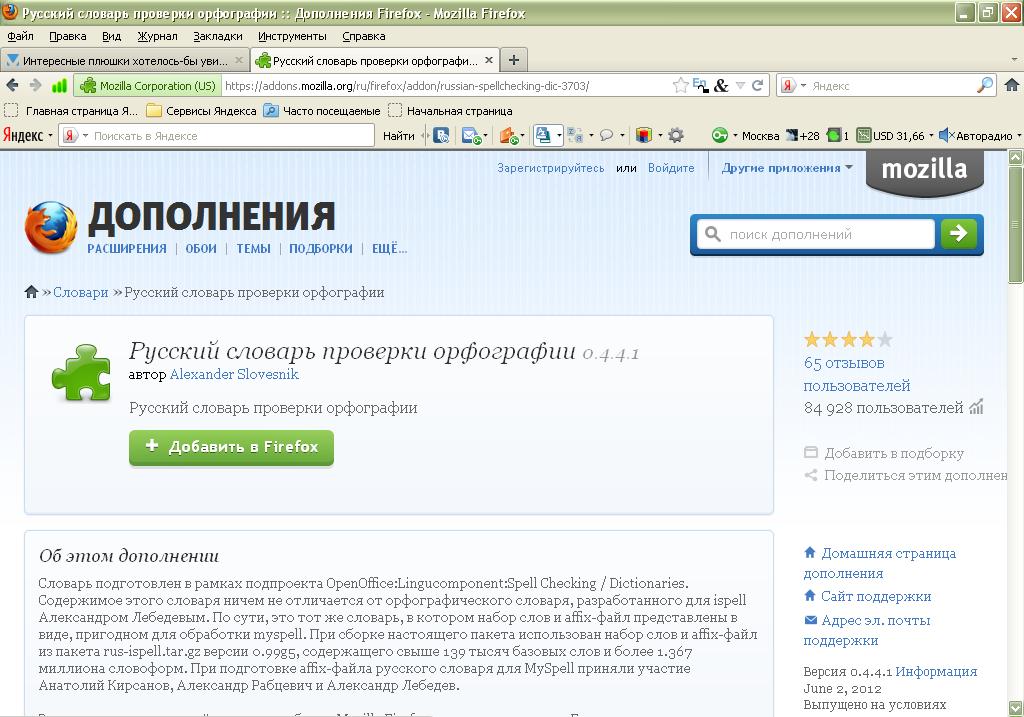Open Yandex bar settings gear
Screen dimensions: 1024x717
pos(676,135)
